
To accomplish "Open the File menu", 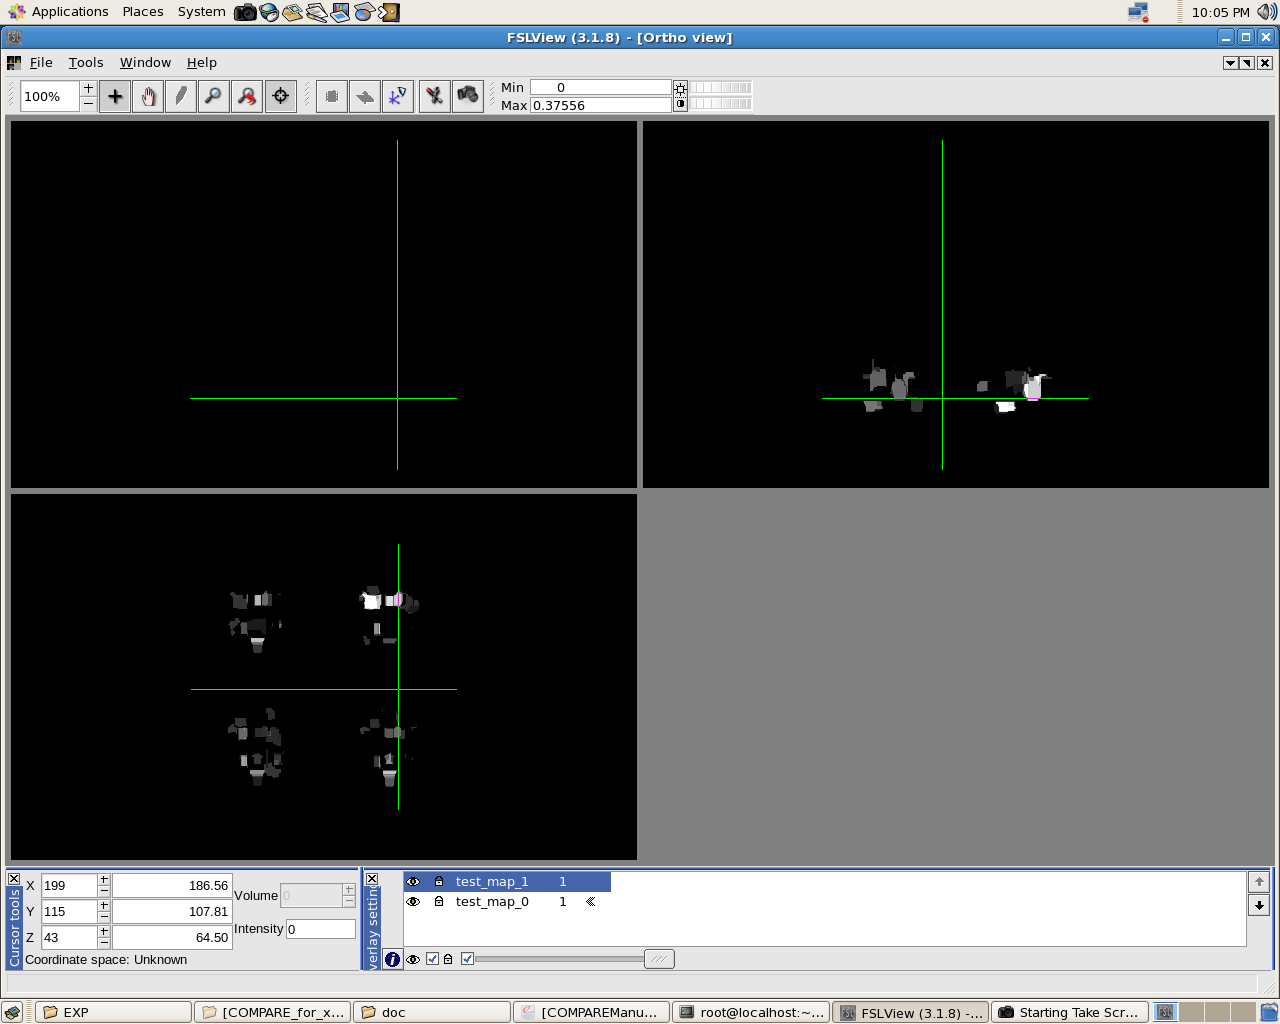I will (41, 62).
